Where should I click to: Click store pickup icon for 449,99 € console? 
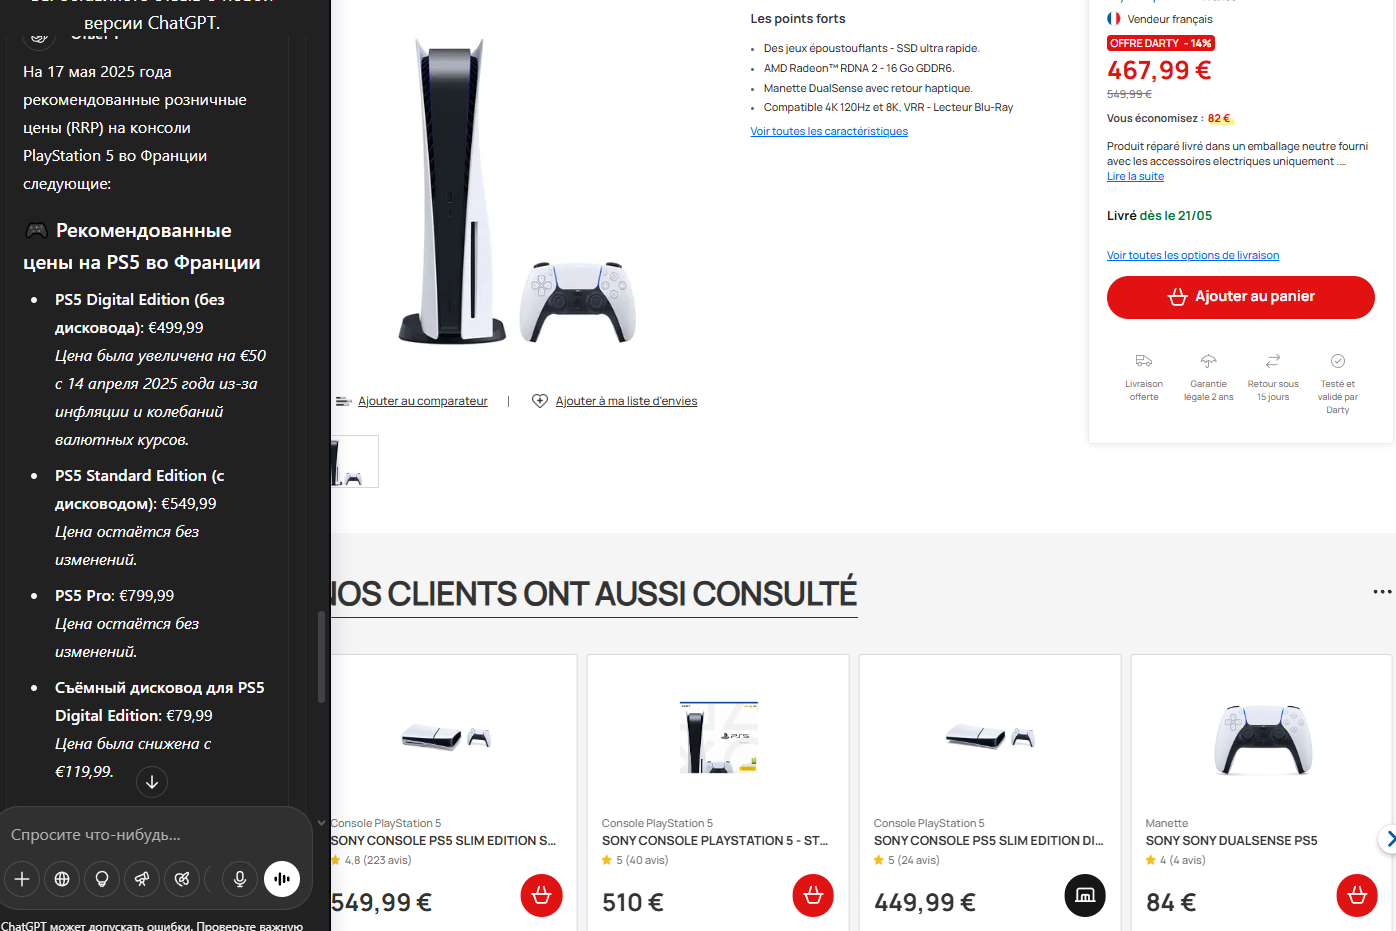(1085, 895)
